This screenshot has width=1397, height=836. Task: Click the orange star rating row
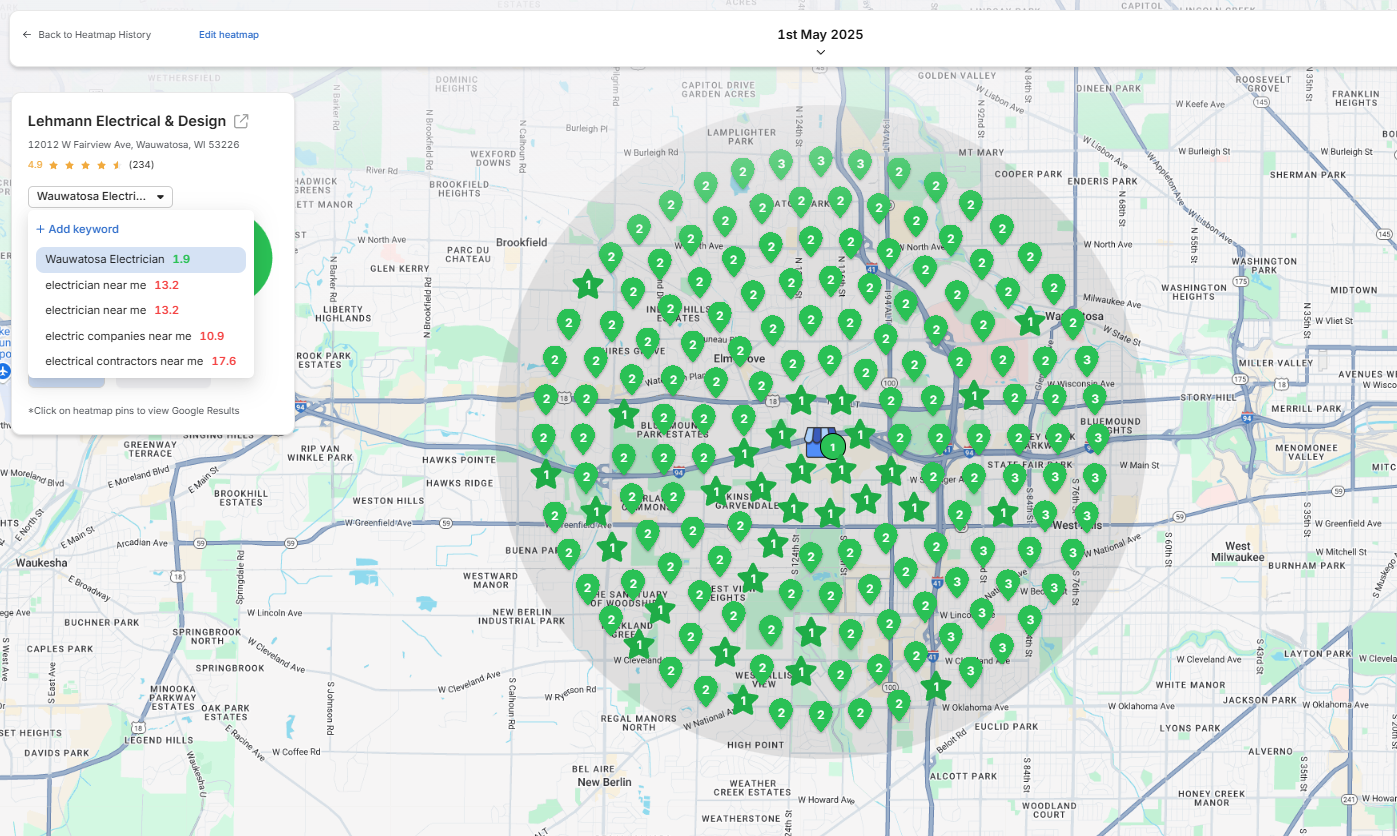(85, 165)
